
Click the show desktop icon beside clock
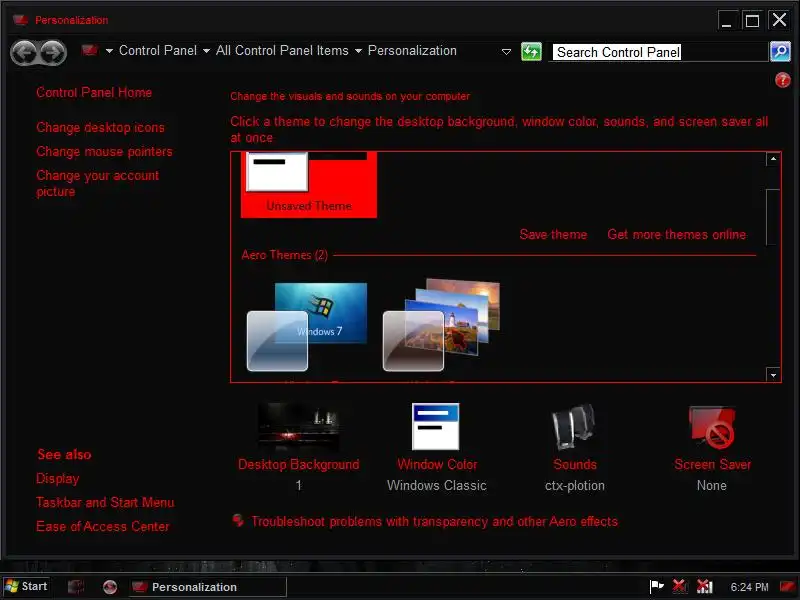pyautogui.click(x=787, y=587)
